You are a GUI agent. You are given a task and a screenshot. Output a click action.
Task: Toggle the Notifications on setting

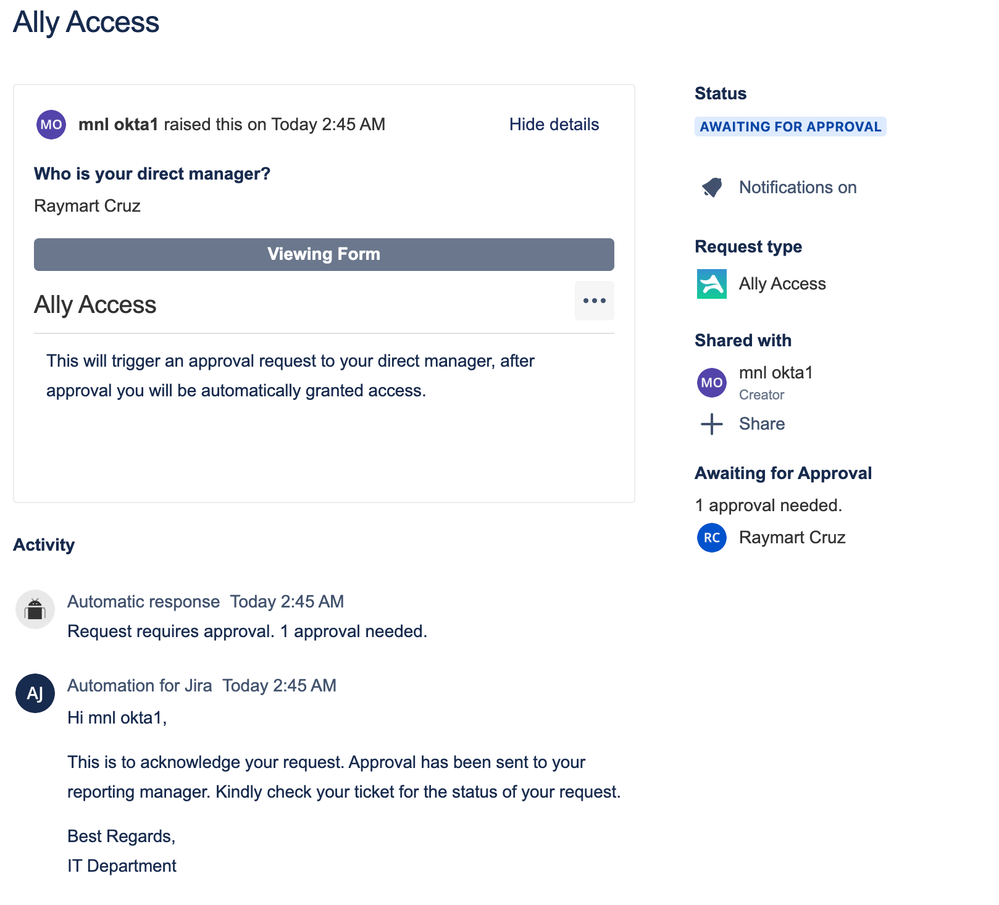(798, 187)
